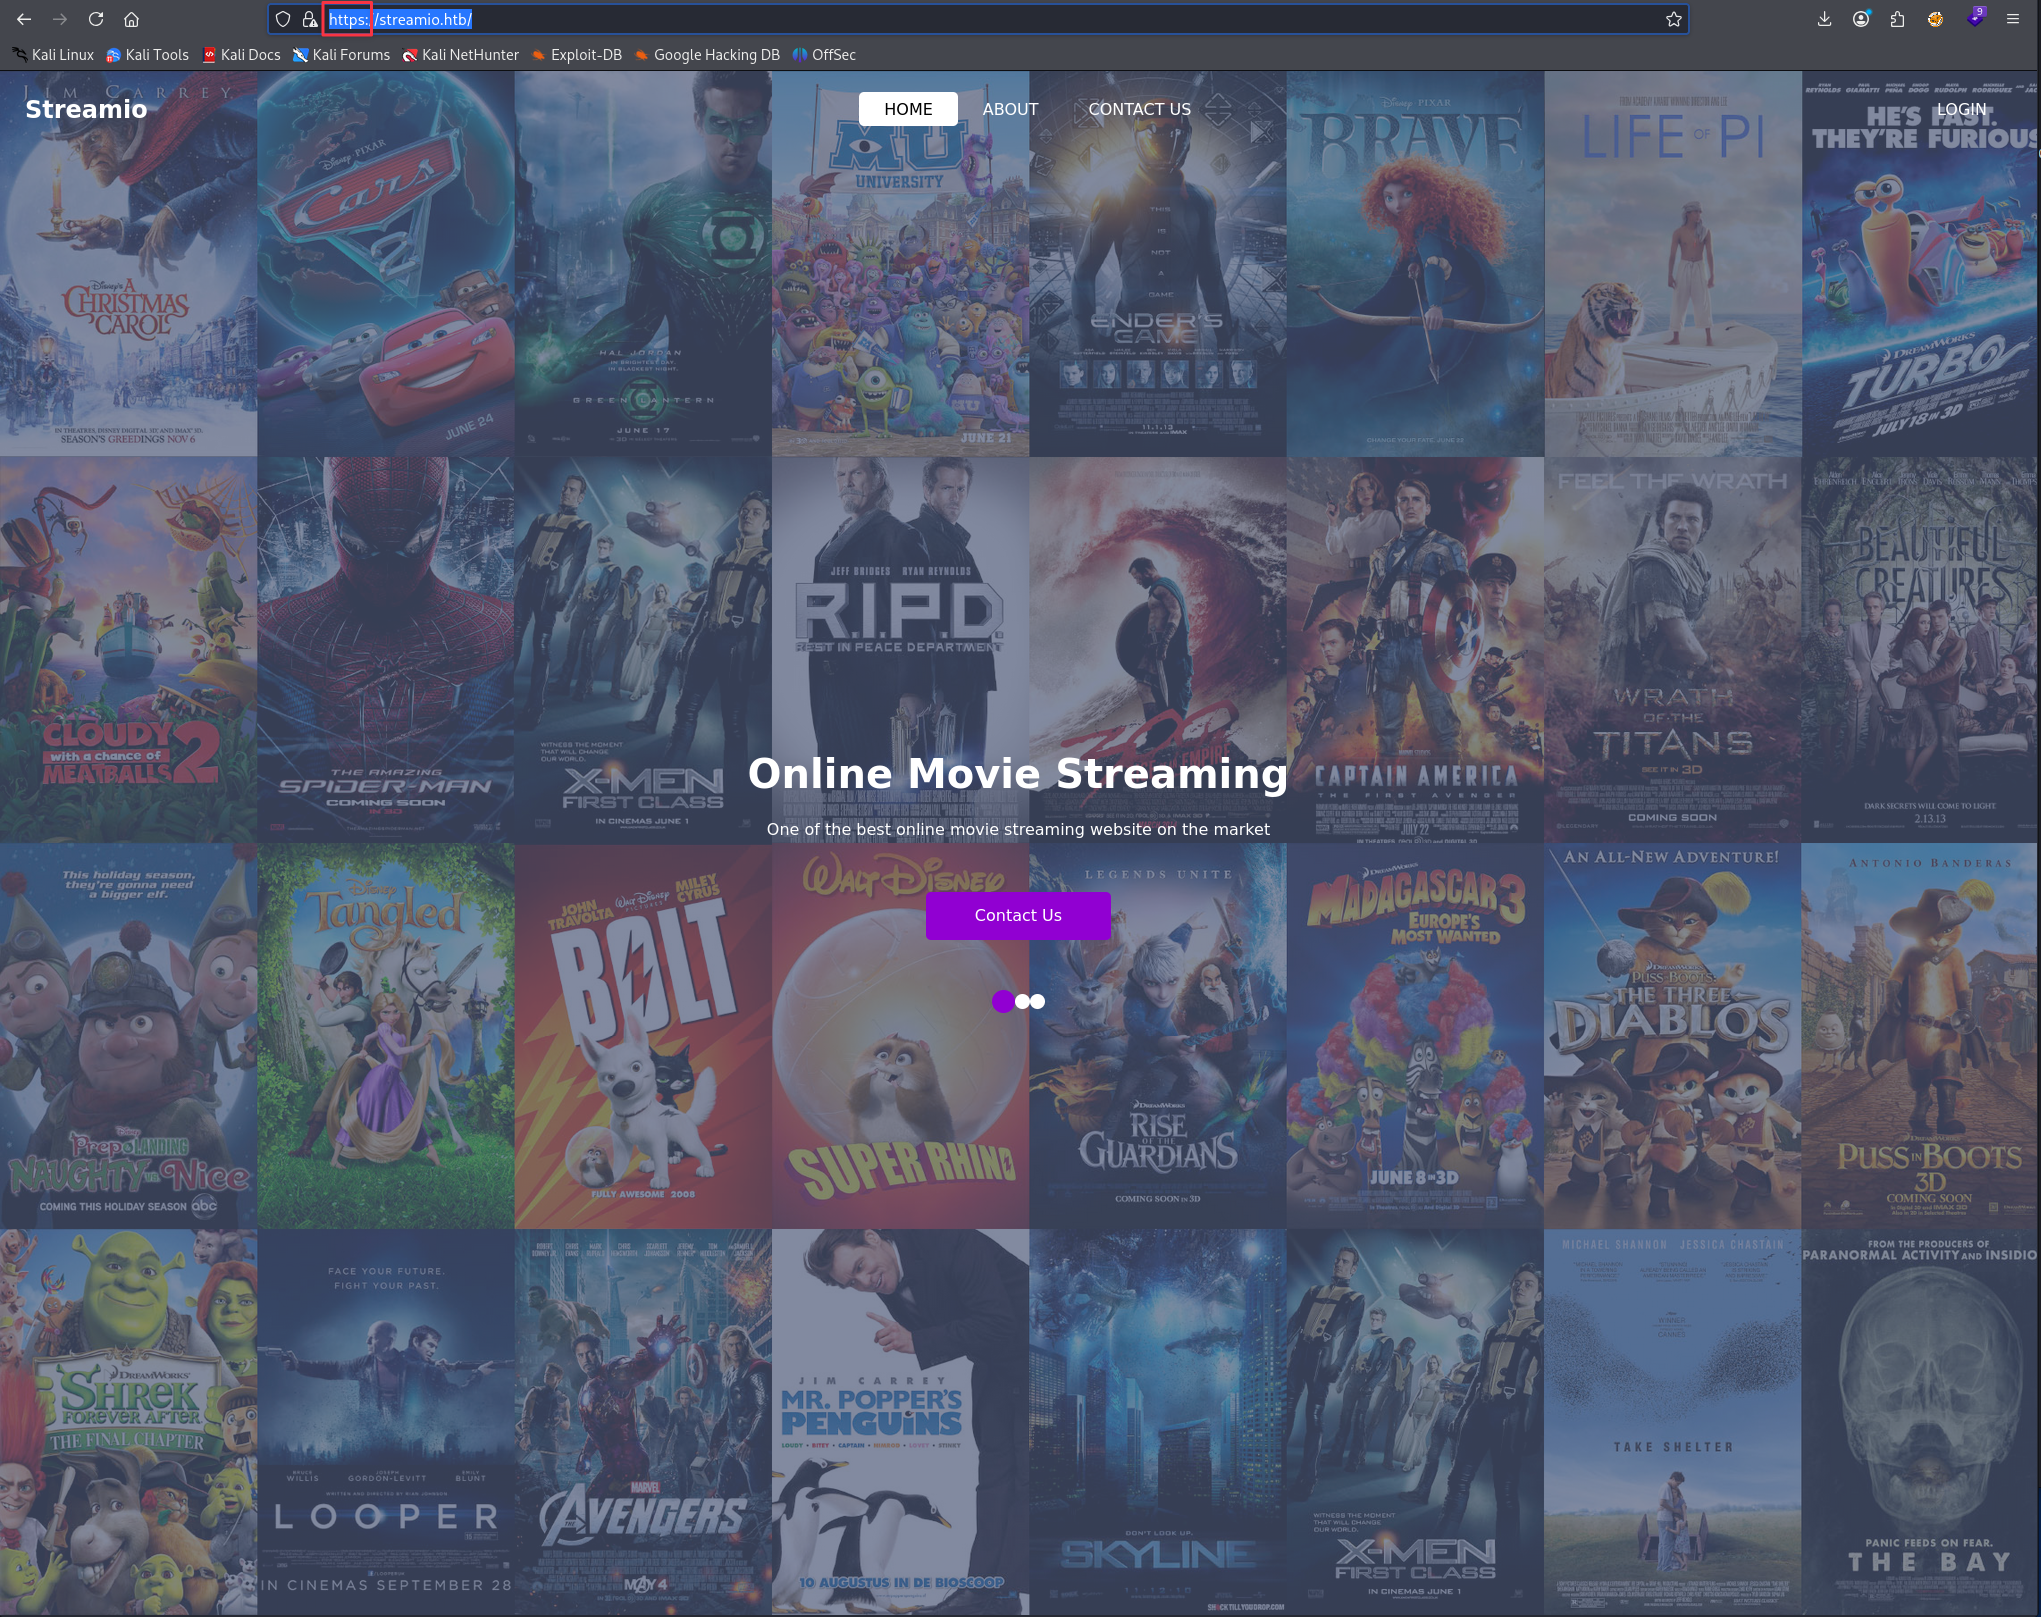Go back to the previous page
This screenshot has height=1617, width=2041.
point(24,19)
